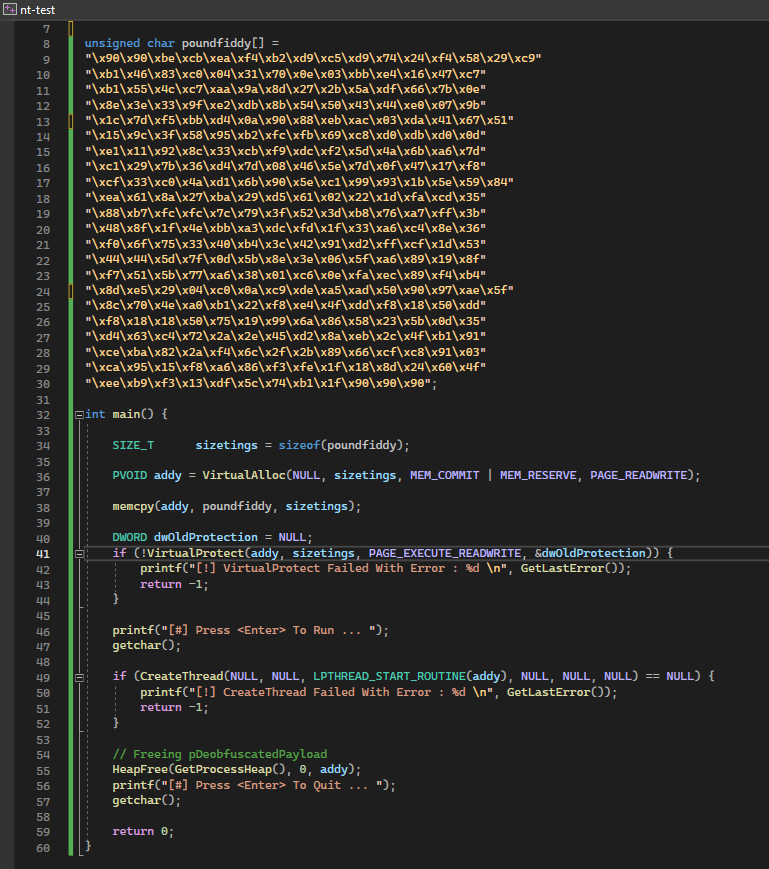Click the 'HeapFree' function call
Screen dimensions: 769x869
pos(140,769)
